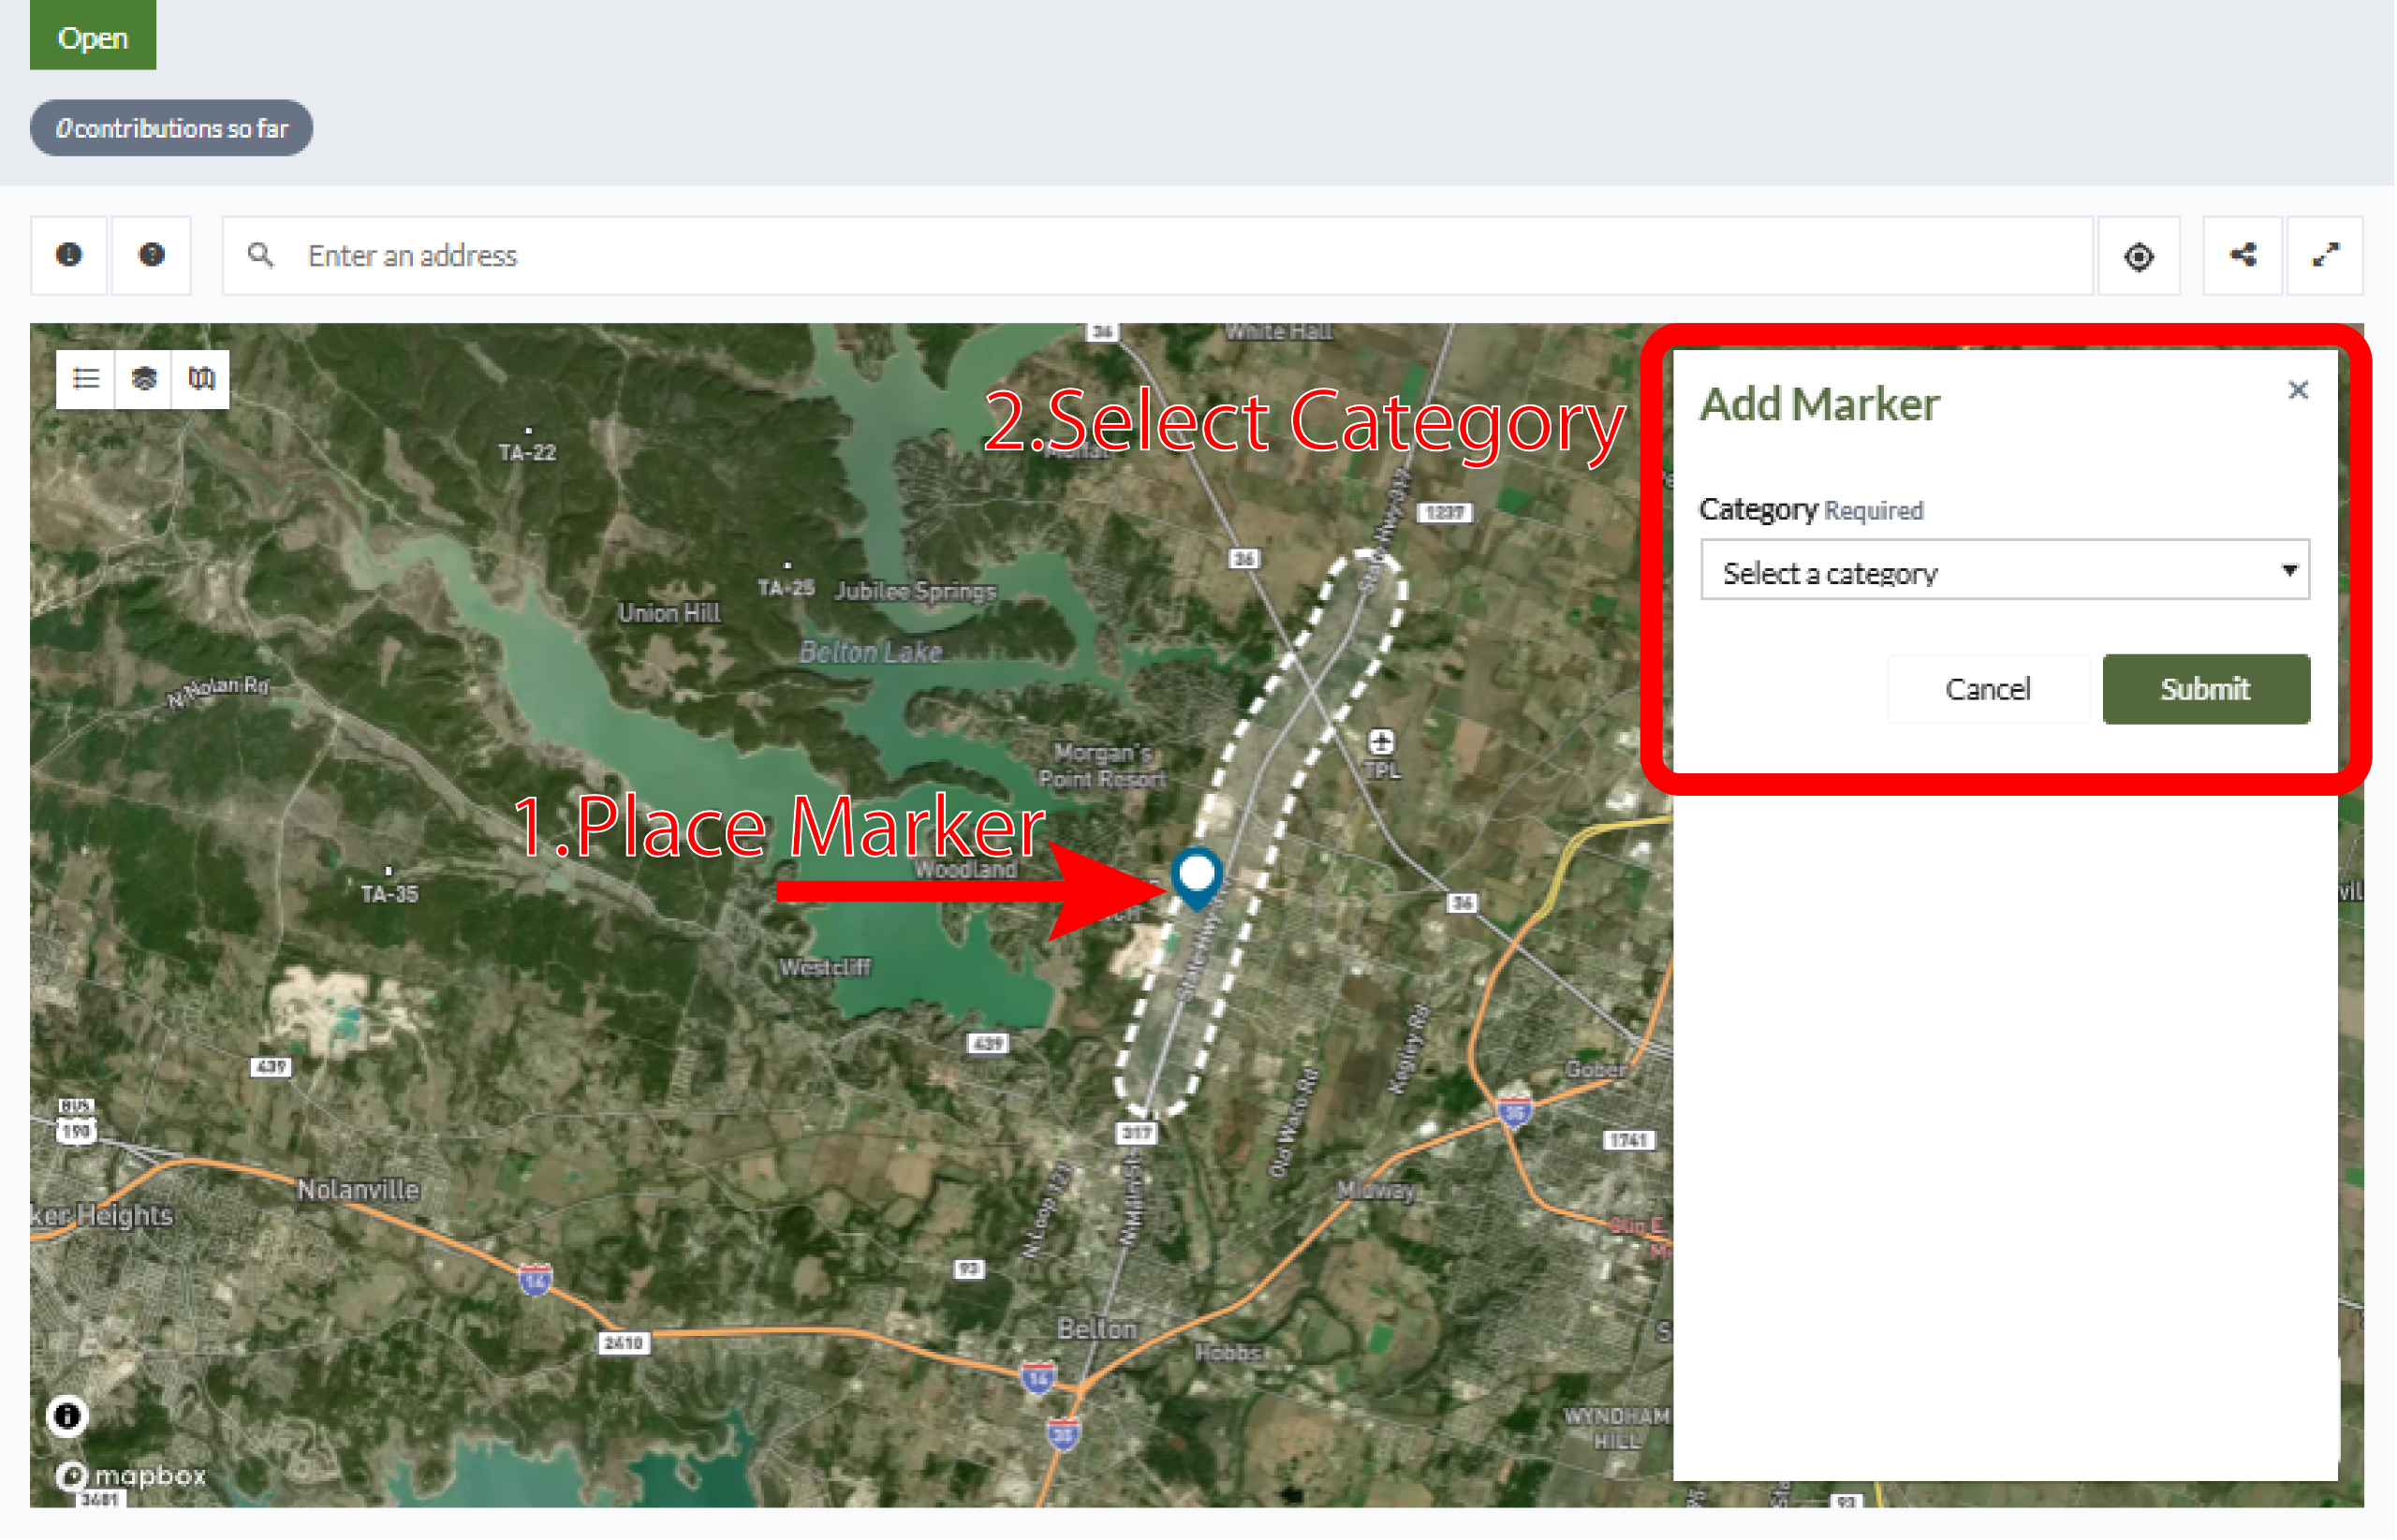Click the locate-me crosshair icon
The height and width of the screenshot is (1540, 2397).
click(2140, 257)
